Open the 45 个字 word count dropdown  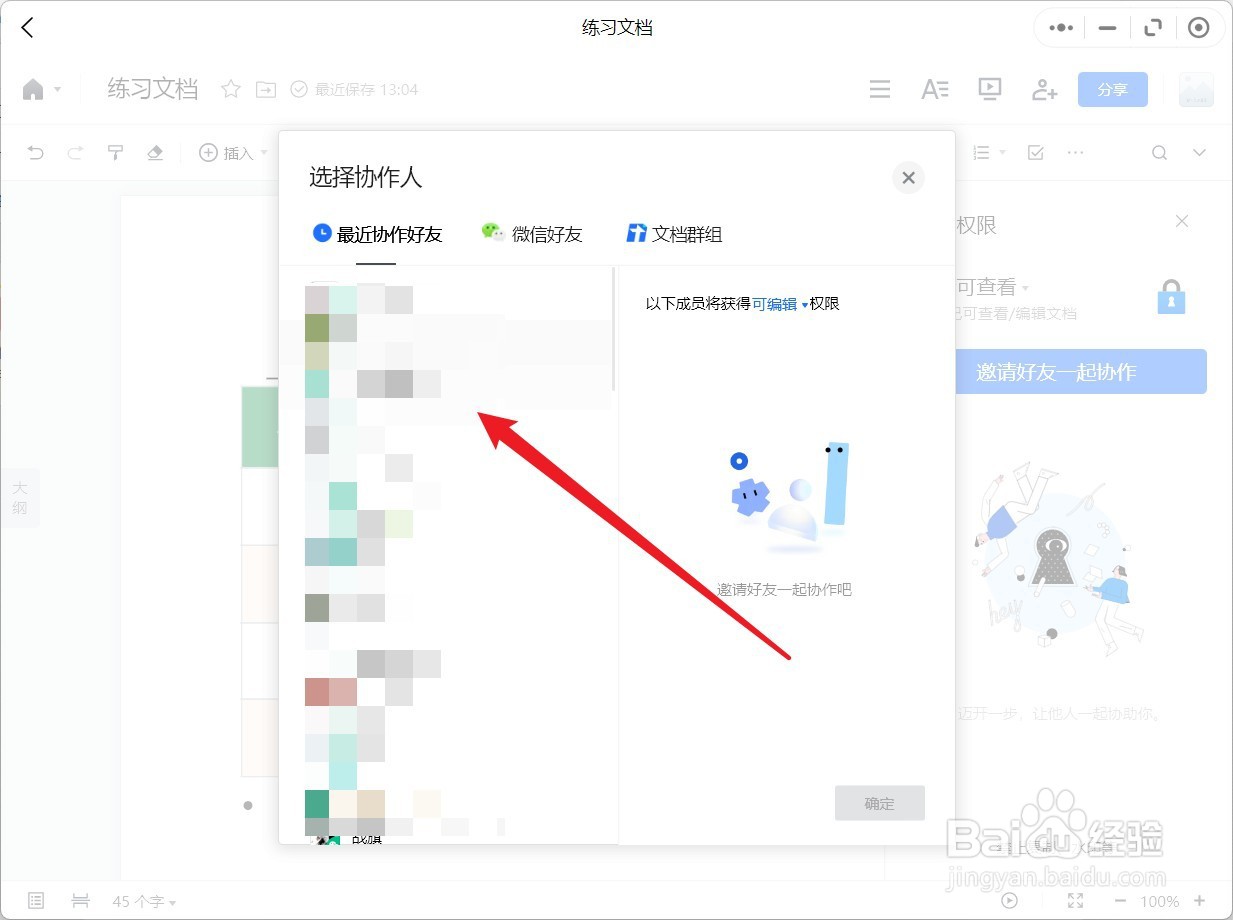pos(144,902)
